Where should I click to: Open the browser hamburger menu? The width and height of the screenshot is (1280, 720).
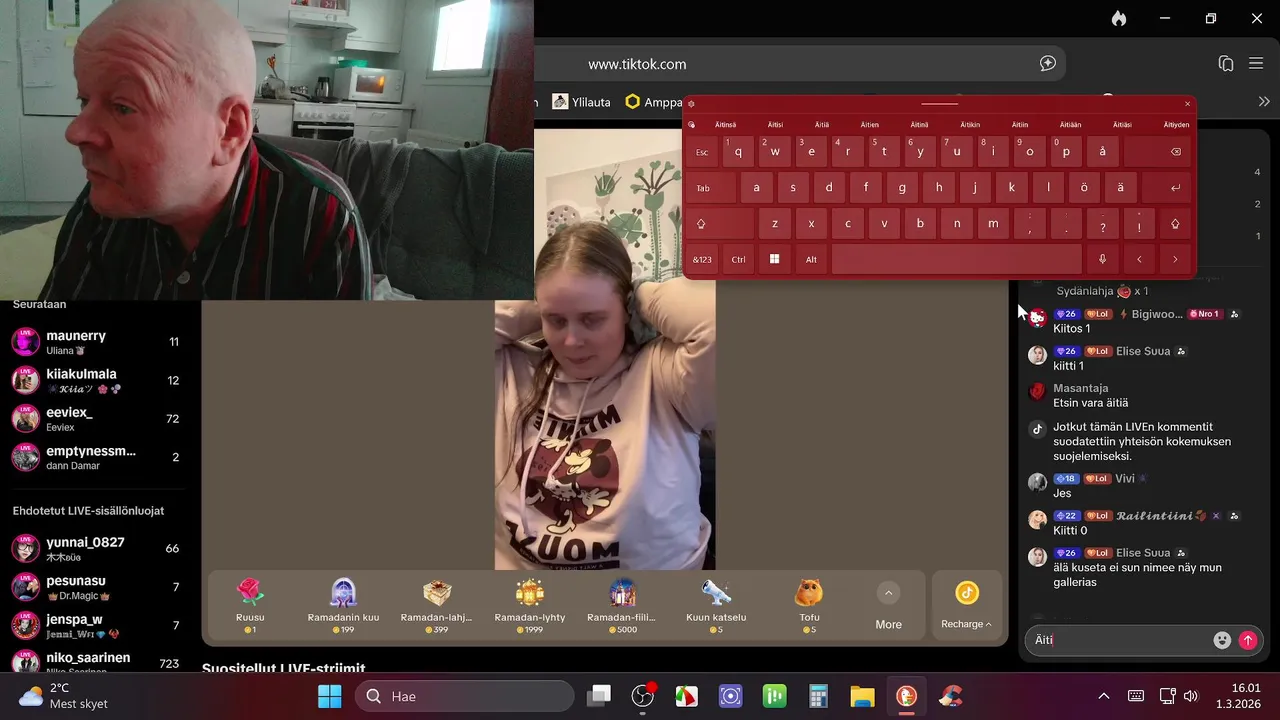click(1256, 64)
